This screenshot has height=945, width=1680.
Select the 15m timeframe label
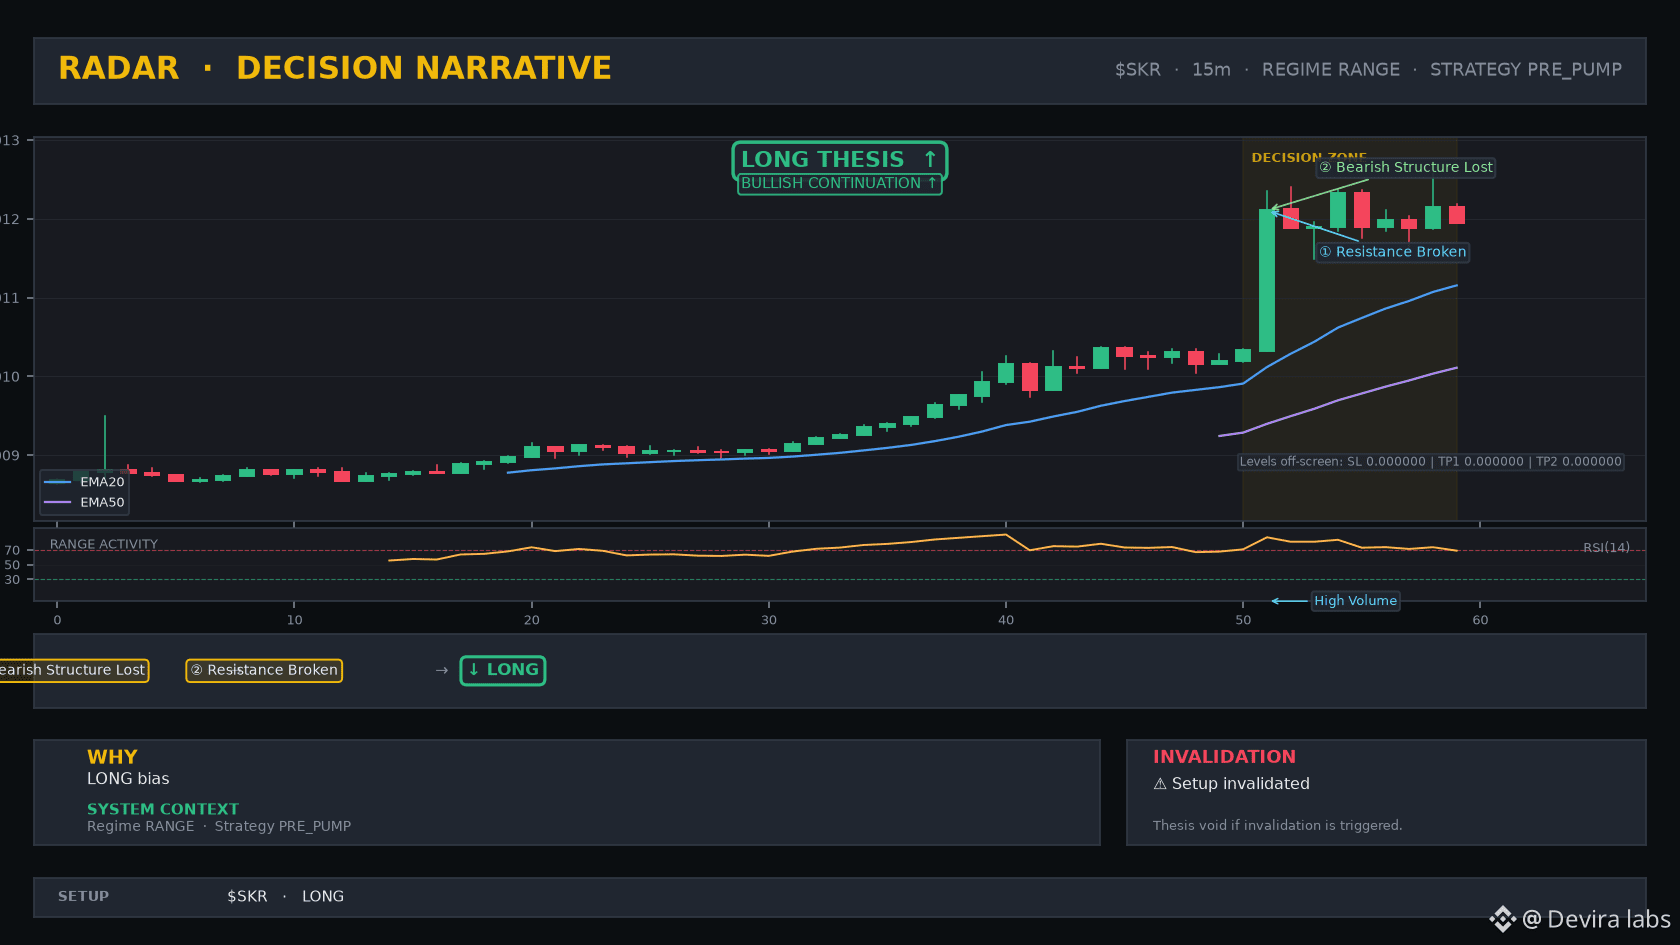(x=1211, y=70)
